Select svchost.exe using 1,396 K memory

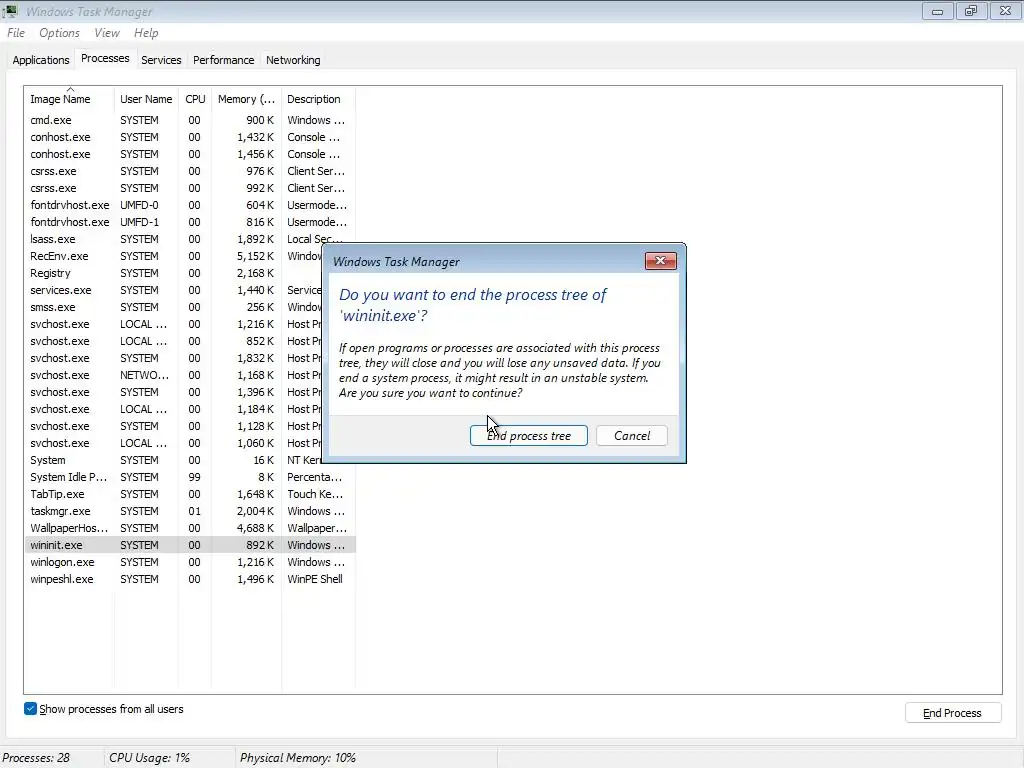(173, 392)
